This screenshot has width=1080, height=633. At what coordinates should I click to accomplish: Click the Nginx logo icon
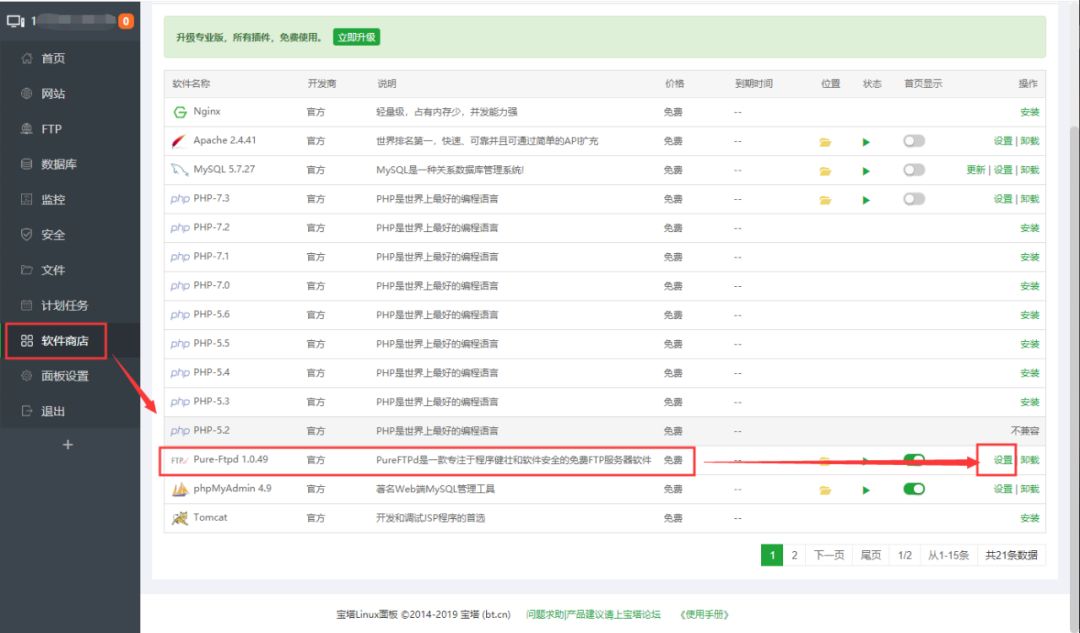180,112
